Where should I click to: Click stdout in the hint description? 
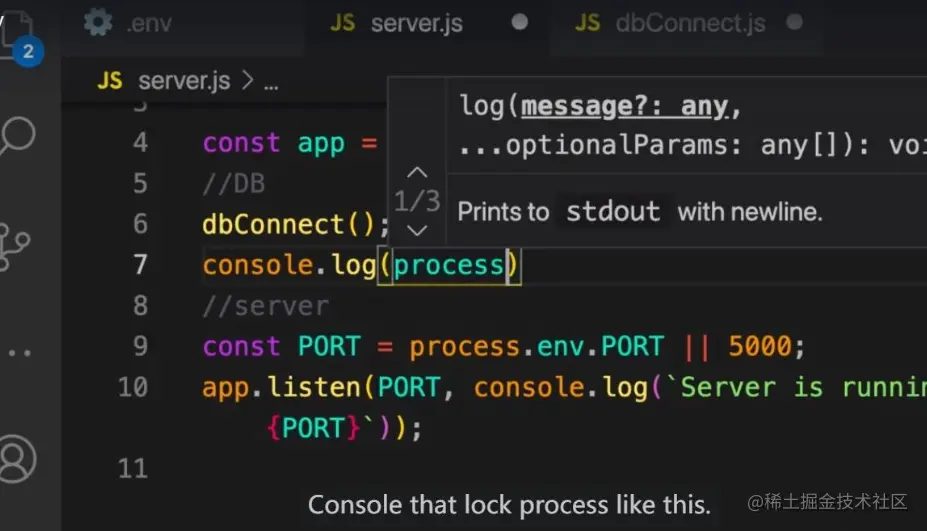tap(613, 212)
